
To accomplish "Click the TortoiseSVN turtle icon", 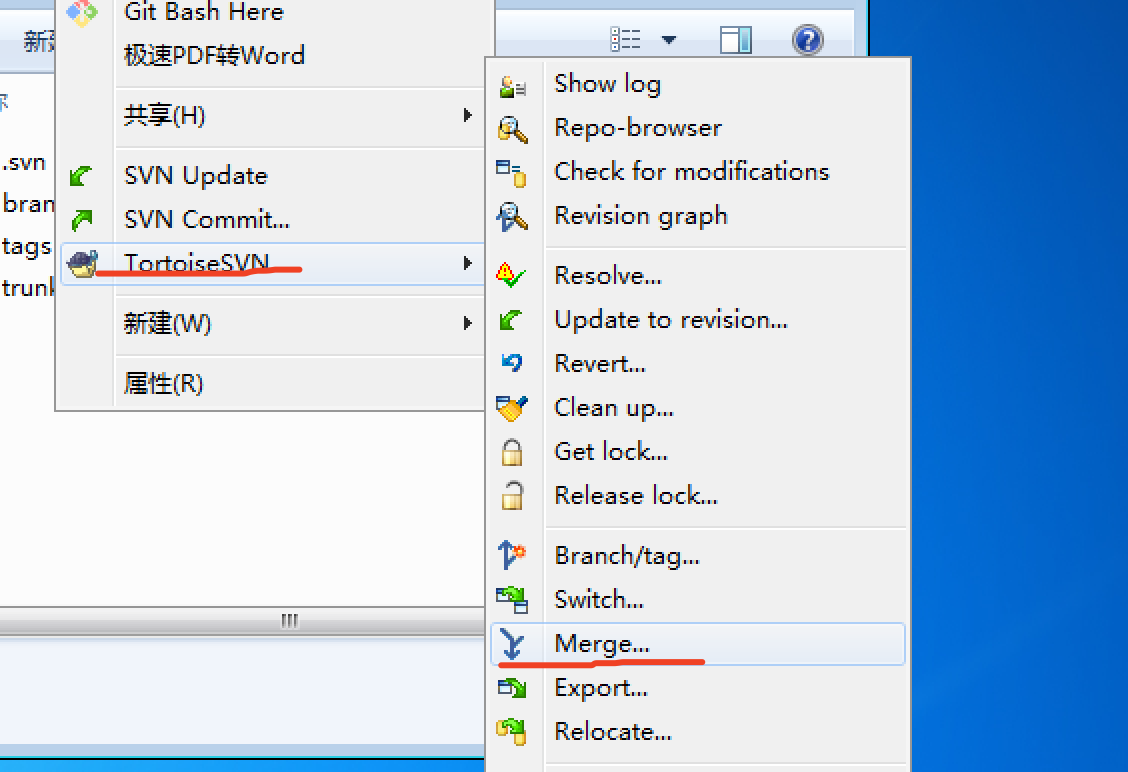I will [82, 264].
